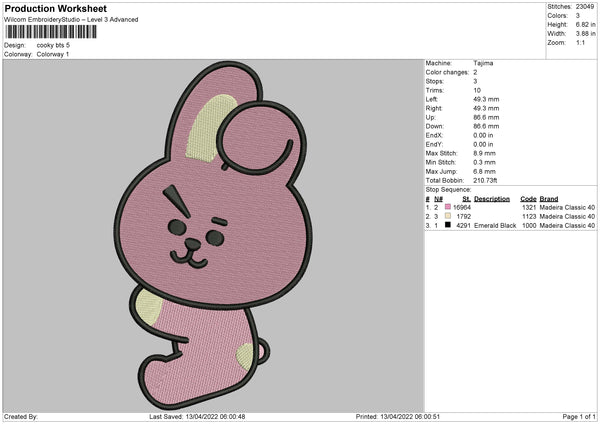Click the 'Brand' column header
The height and width of the screenshot is (424, 600).
(x=549, y=199)
